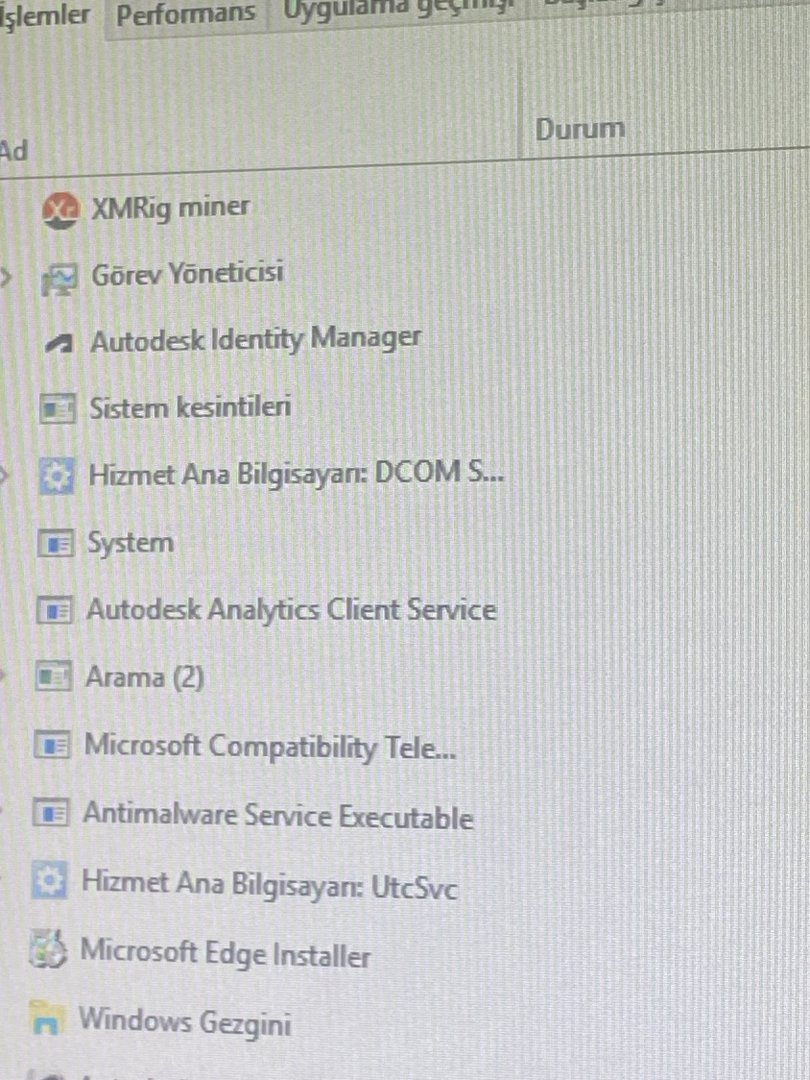
Task: Click the Arama (2) process icon
Action: (53, 676)
